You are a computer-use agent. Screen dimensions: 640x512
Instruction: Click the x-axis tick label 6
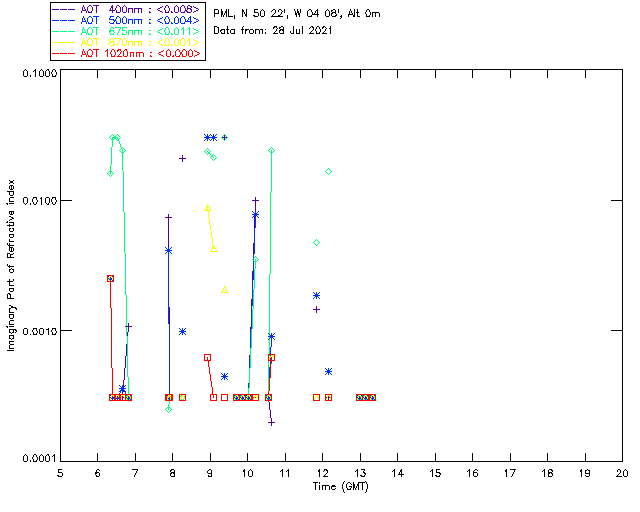(x=98, y=473)
